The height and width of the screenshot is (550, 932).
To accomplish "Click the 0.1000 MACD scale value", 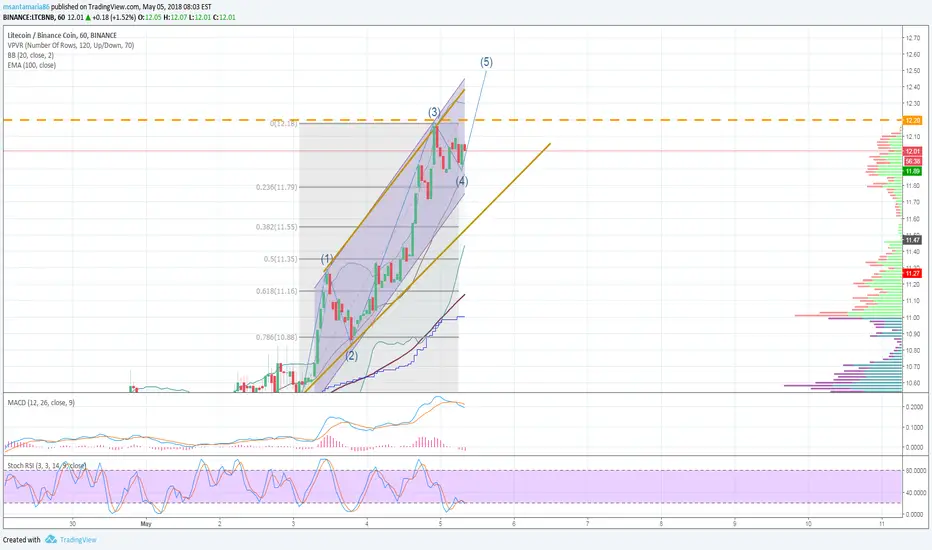I will click(x=915, y=428).
